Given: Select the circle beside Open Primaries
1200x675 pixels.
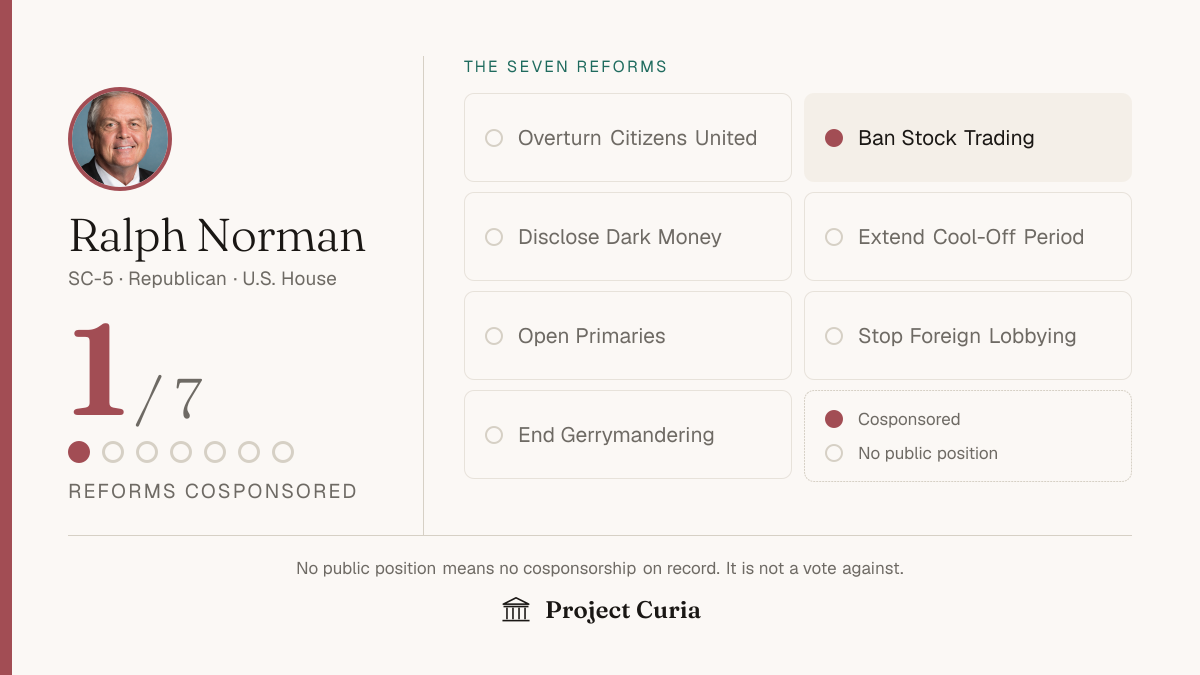Looking at the screenshot, I should [494, 336].
